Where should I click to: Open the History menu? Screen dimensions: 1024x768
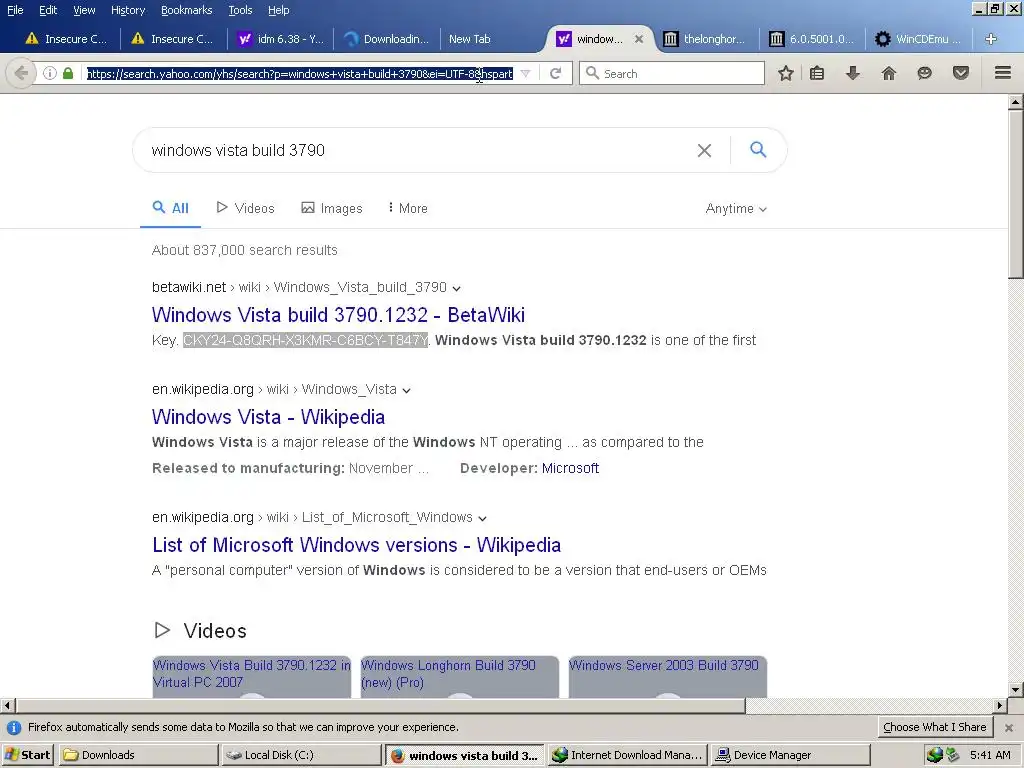tap(127, 10)
